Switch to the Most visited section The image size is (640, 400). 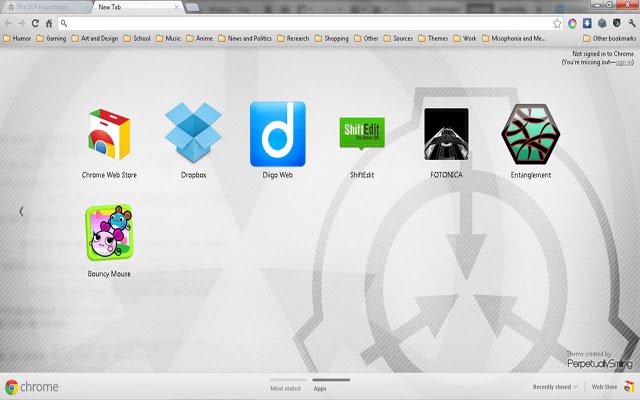pyautogui.click(x=285, y=385)
